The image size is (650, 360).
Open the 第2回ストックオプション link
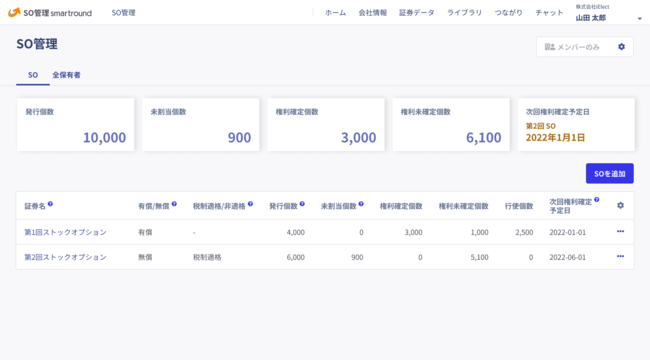[65, 257]
